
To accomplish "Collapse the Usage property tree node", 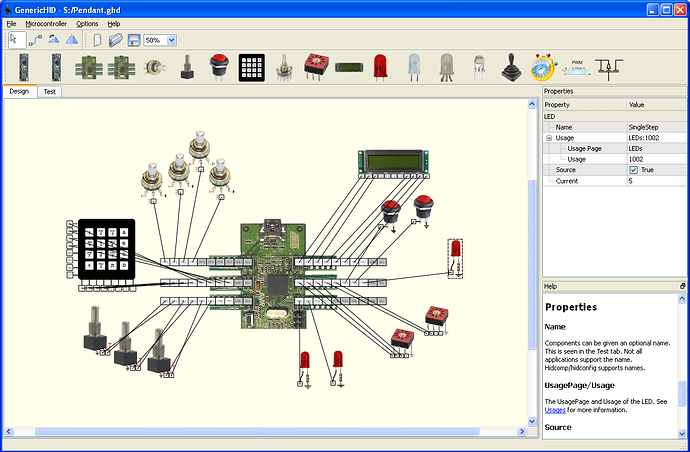I will tap(549, 138).
